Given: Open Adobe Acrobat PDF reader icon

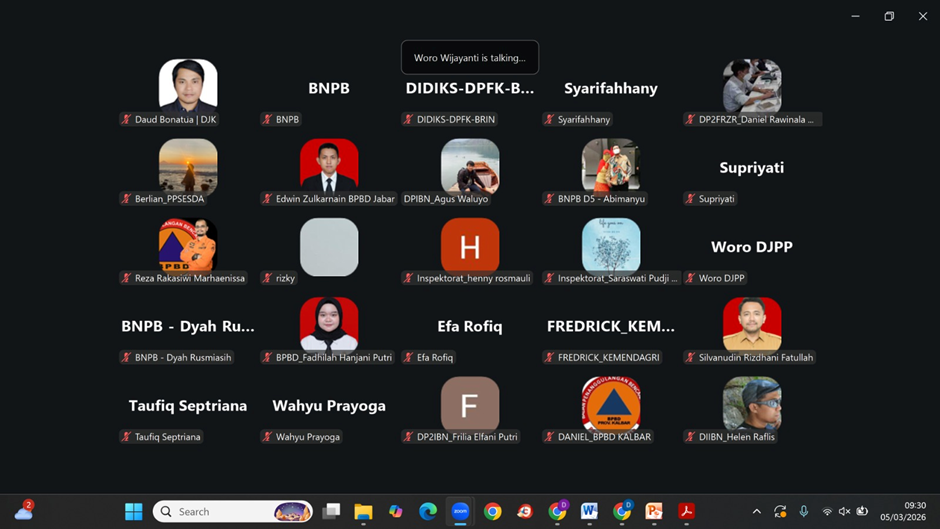Looking at the screenshot, I should 686,511.
